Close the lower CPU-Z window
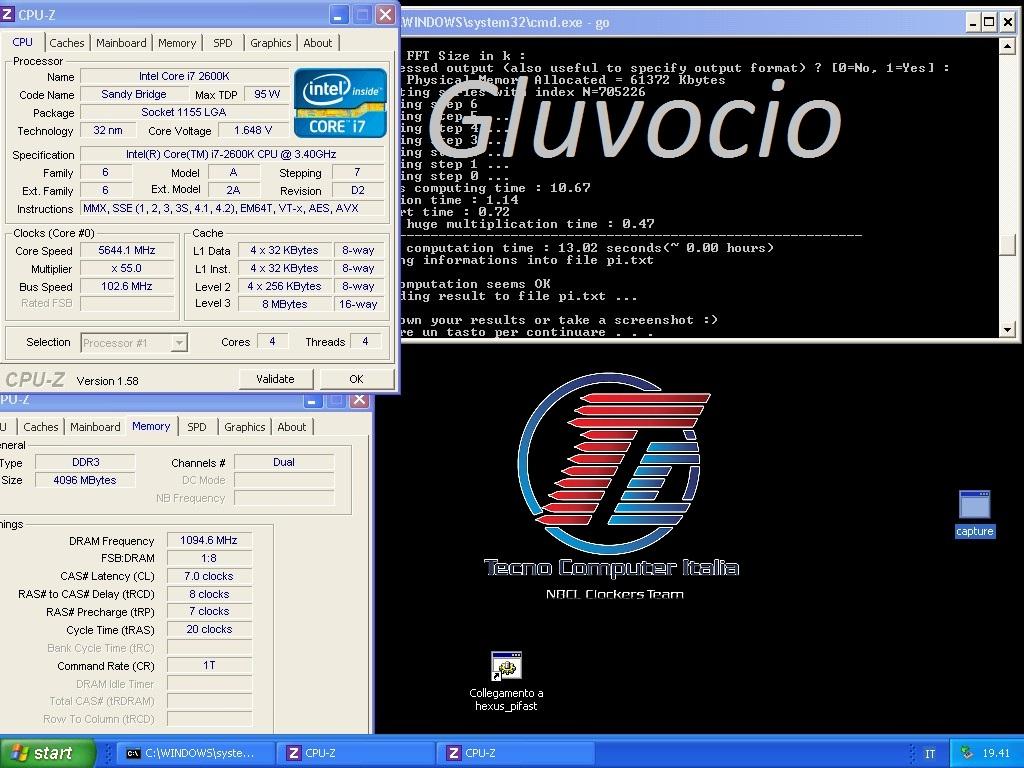Viewport: 1024px width, 768px height. [359, 400]
